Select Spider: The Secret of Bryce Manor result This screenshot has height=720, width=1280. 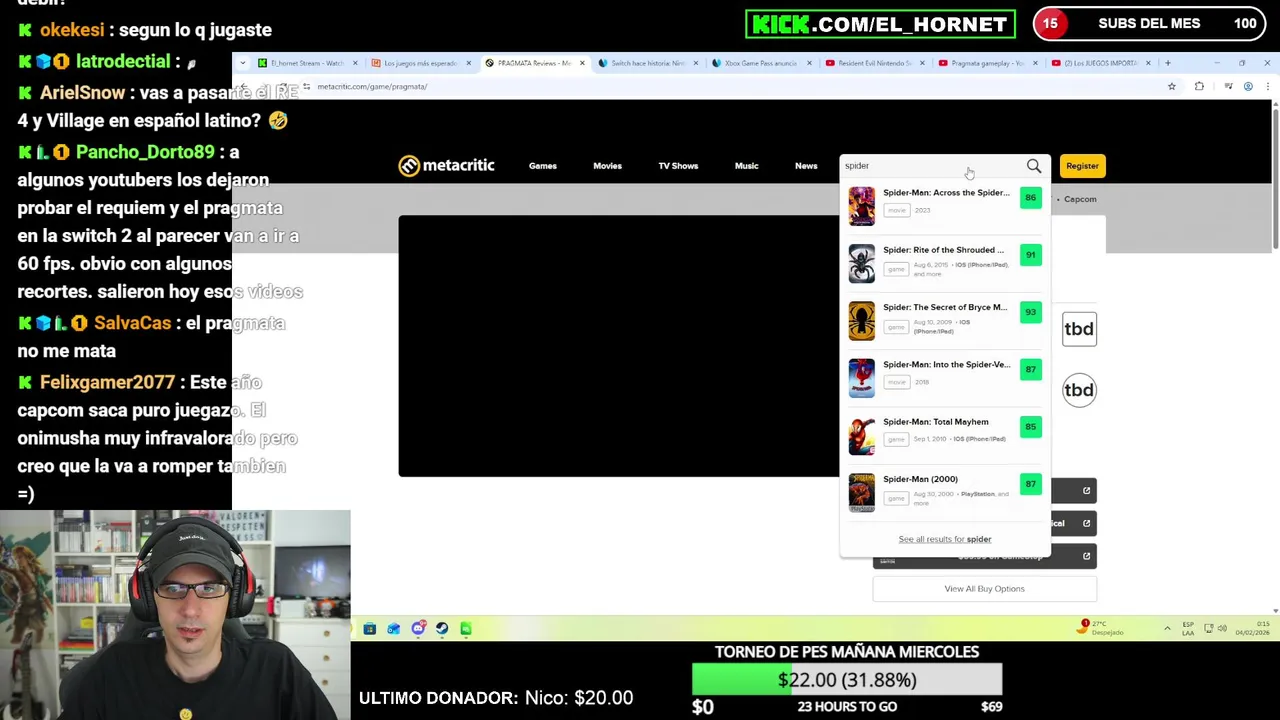(x=945, y=319)
